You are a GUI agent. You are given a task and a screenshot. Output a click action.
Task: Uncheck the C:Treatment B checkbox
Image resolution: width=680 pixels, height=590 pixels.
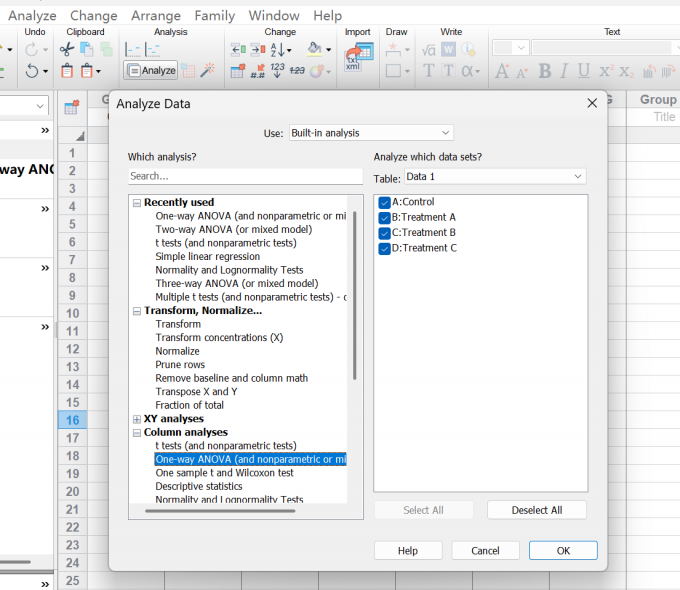pyautogui.click(x=384, y=233)
